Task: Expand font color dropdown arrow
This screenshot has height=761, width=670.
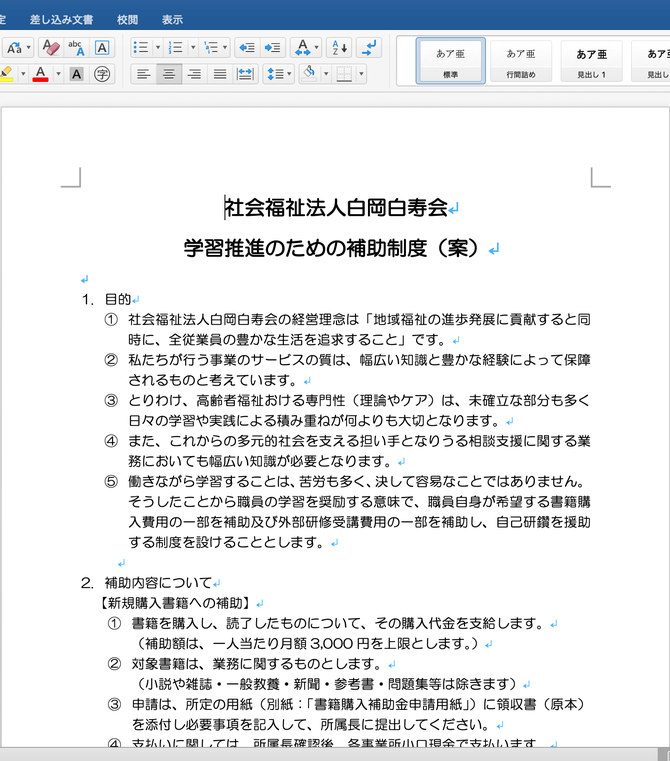Action: (58, 74)
